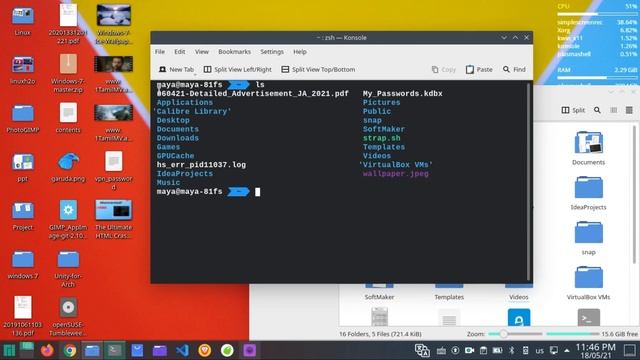Click Split button in Dolphin file manager
The width and height of the screenshot is (640, 360).
tap(573, 110)
